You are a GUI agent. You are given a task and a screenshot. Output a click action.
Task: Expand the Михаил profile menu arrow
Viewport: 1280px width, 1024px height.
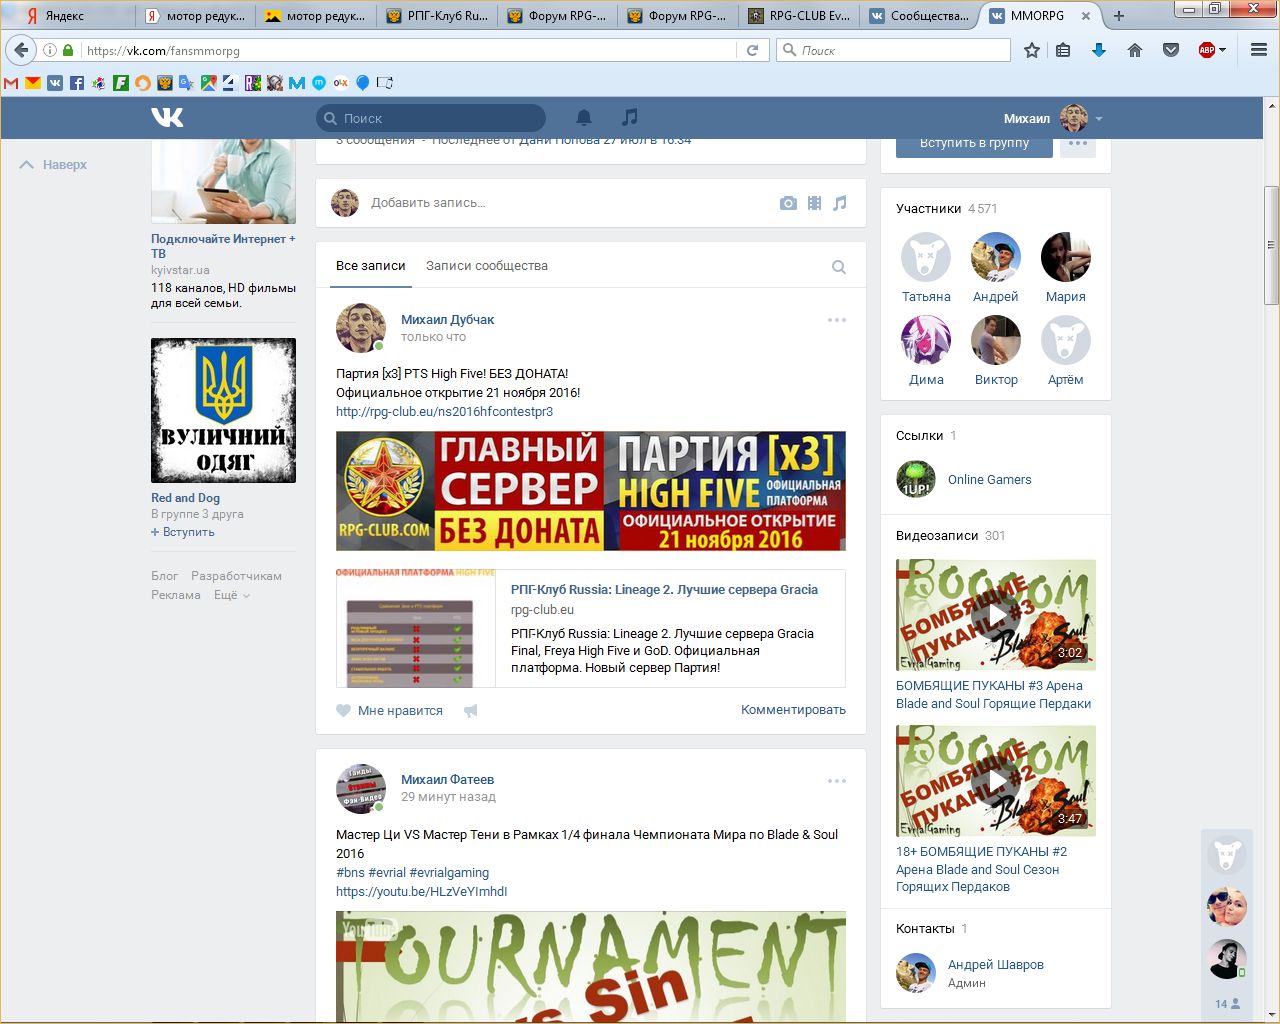[x=1099, y=119]
